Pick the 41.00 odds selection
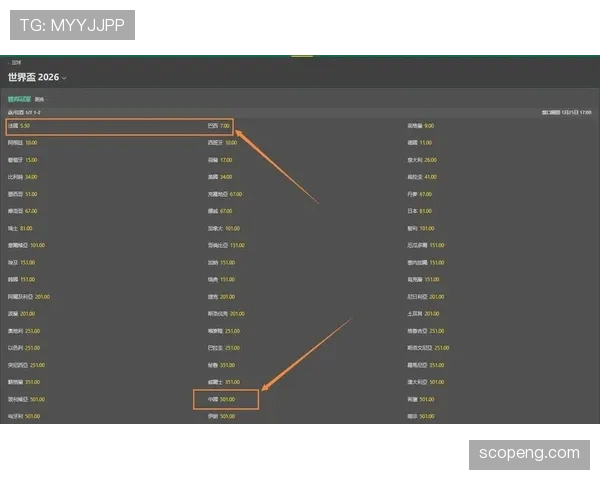 [x=422, y=177]
